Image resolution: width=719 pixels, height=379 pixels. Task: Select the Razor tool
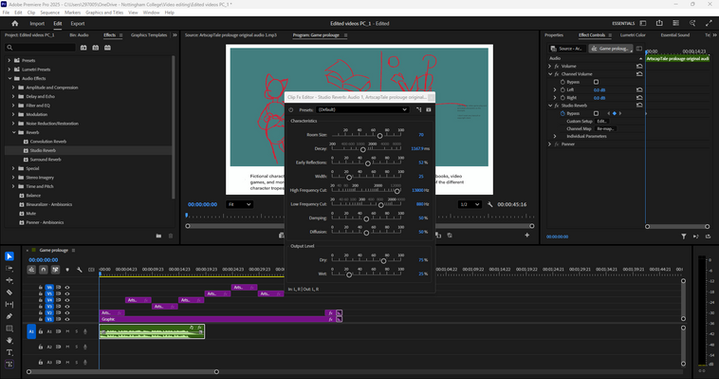(9, 292)
